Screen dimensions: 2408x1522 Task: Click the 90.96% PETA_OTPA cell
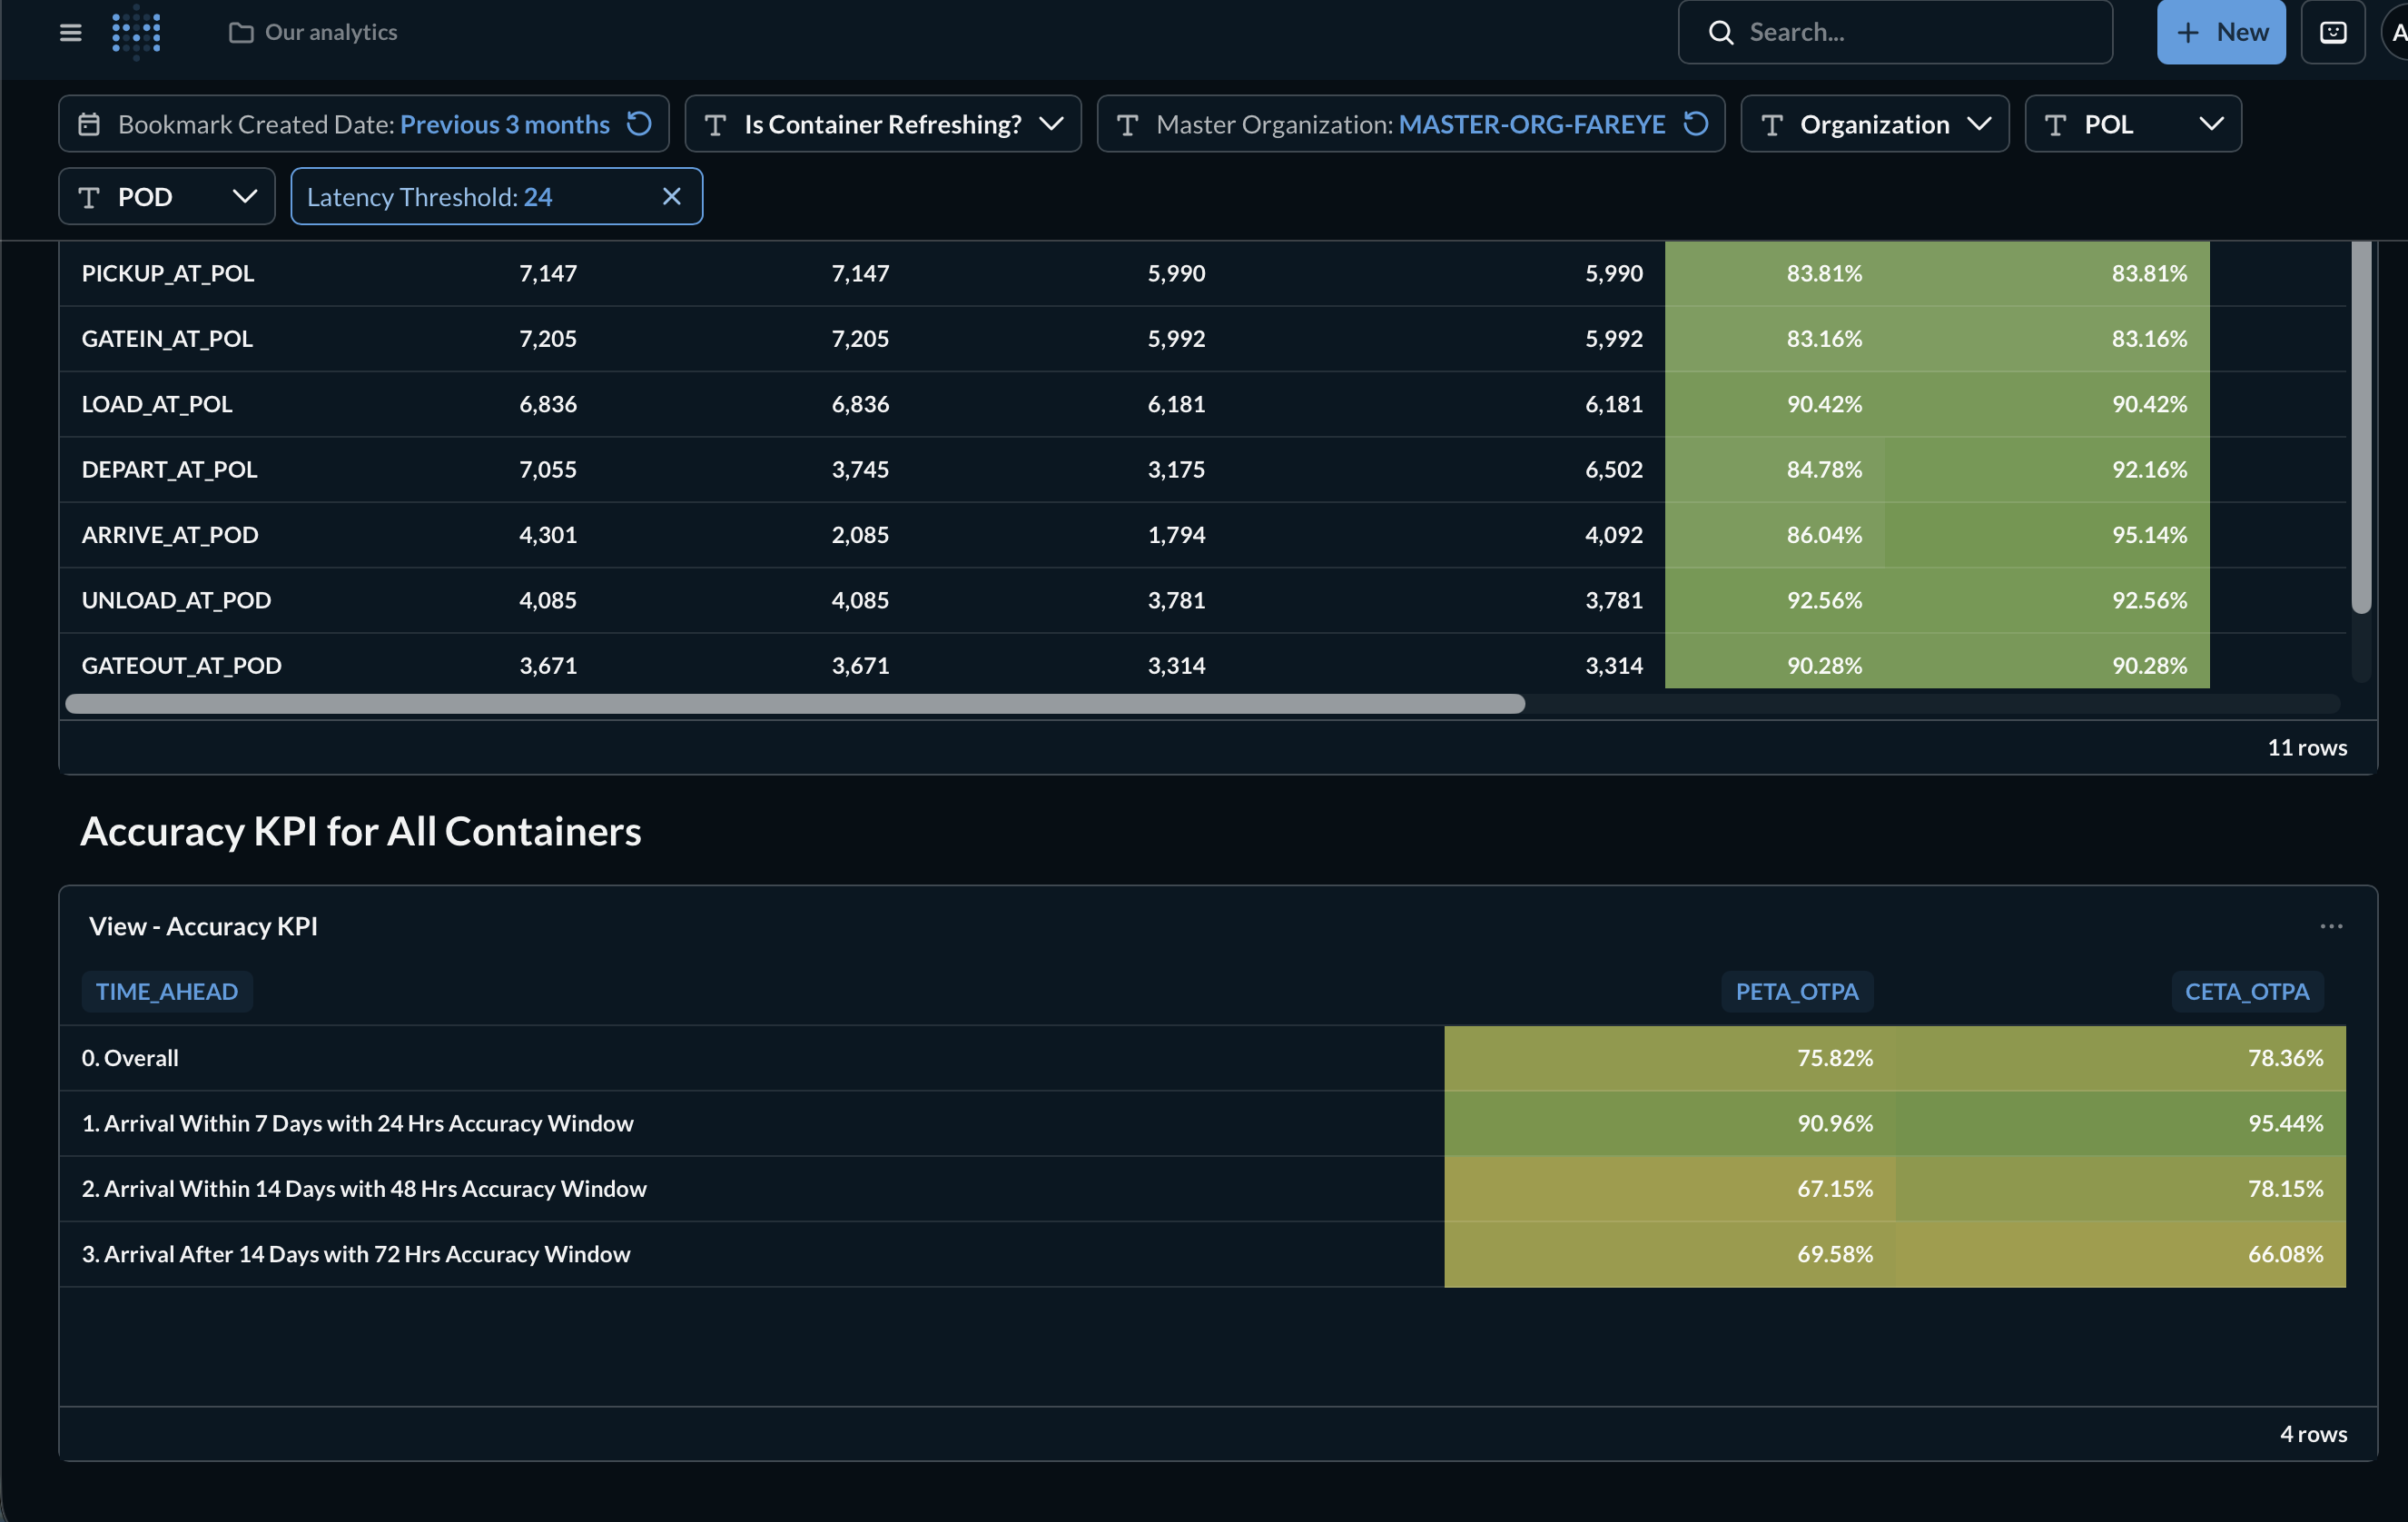(1670, 1123)
